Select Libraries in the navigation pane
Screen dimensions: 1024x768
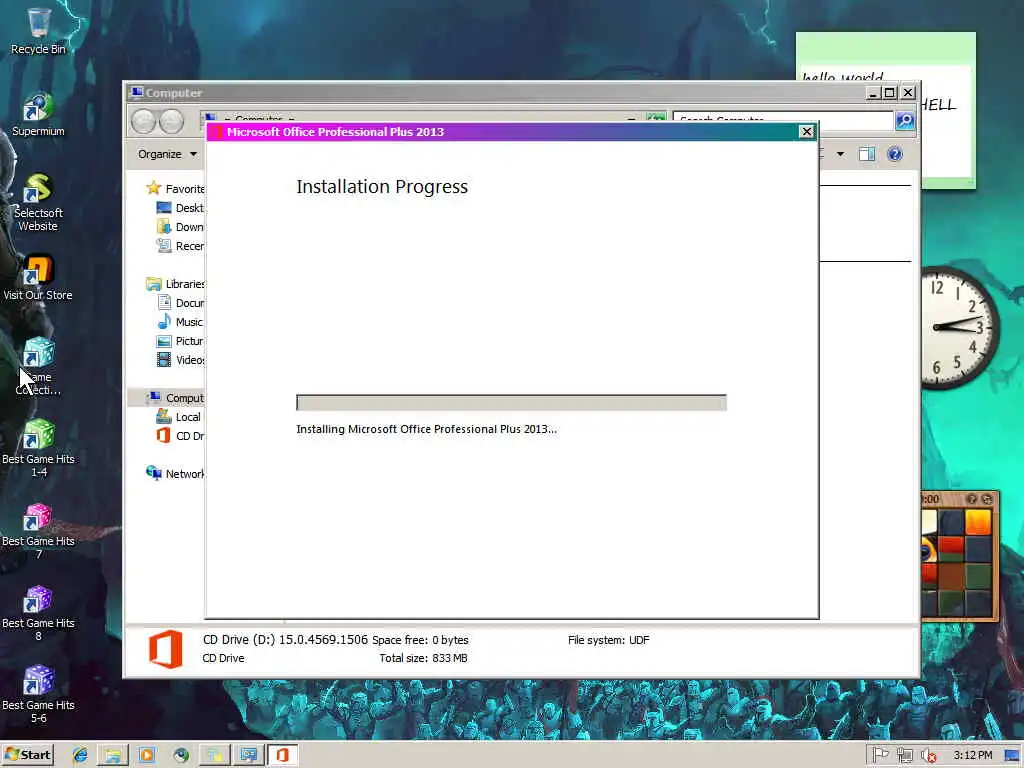click(175, 283)
